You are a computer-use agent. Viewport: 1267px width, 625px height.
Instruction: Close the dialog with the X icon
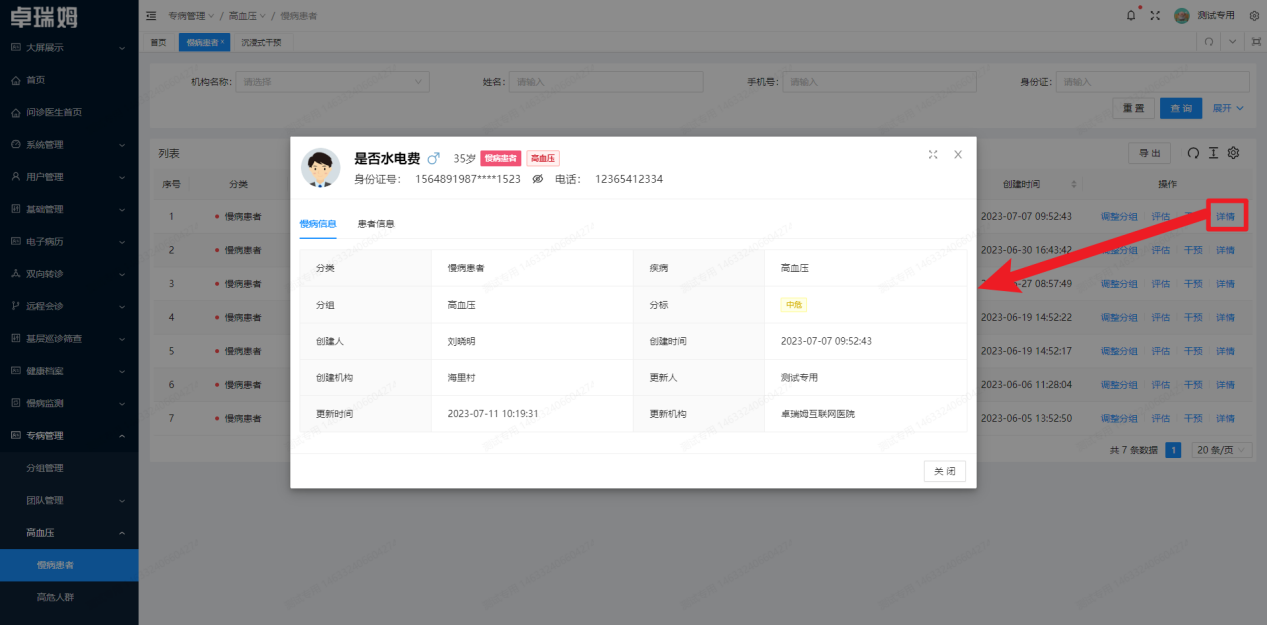pos(957,154)
